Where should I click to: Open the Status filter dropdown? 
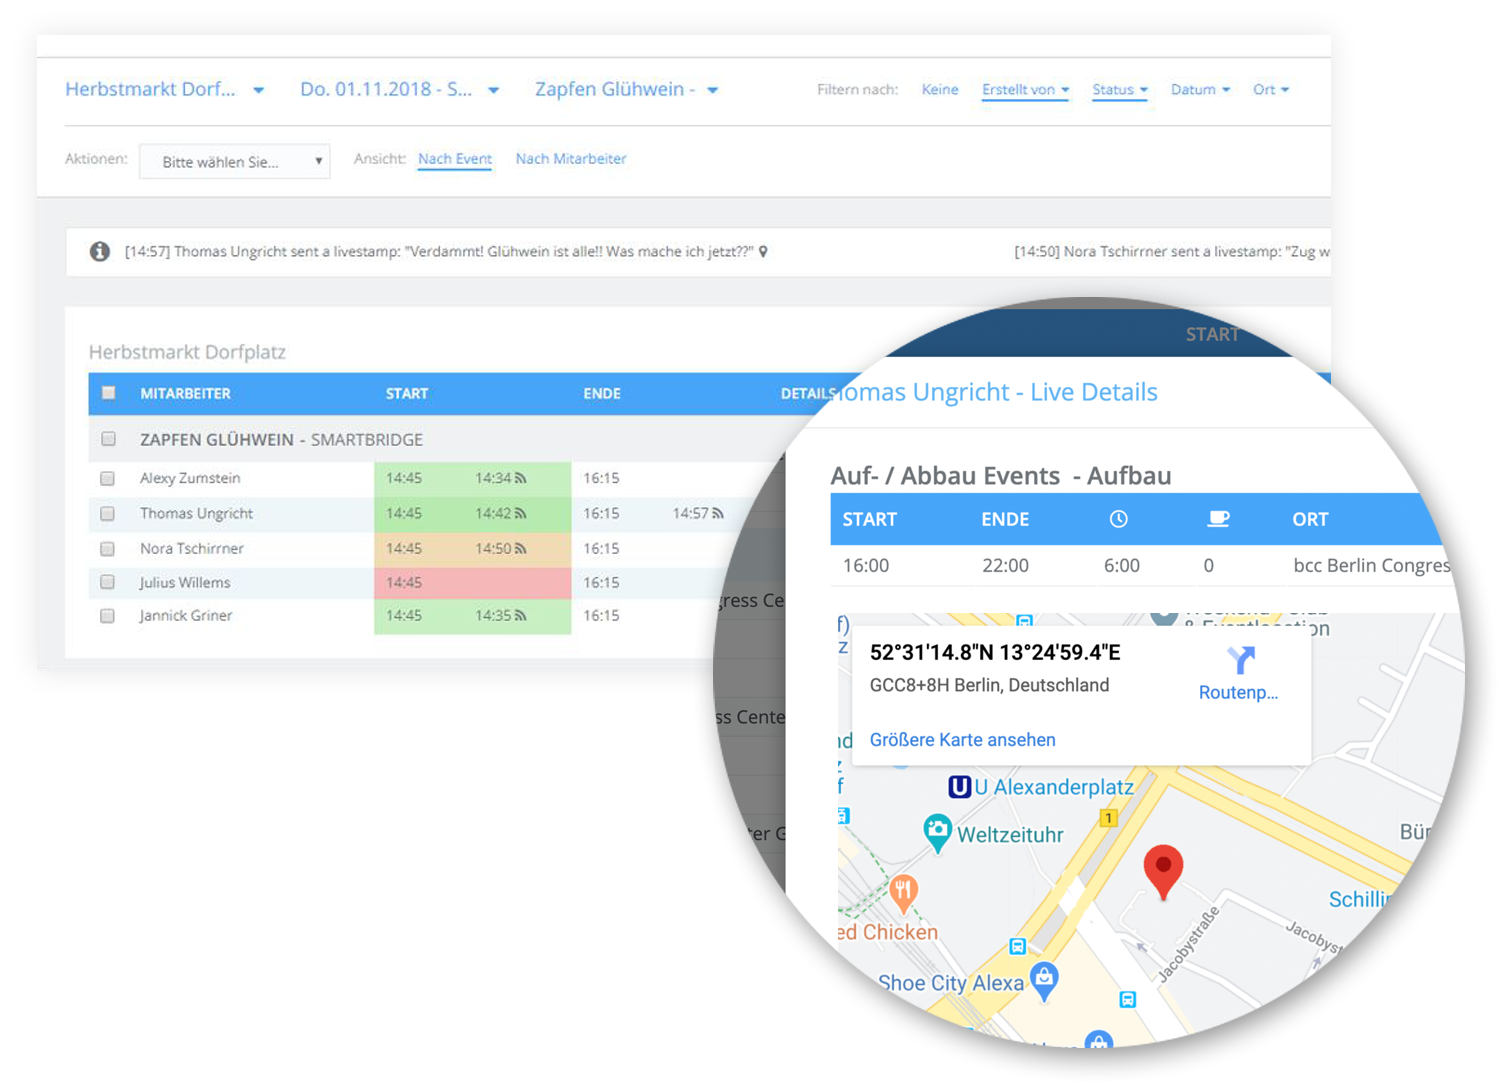point(1119,90)
